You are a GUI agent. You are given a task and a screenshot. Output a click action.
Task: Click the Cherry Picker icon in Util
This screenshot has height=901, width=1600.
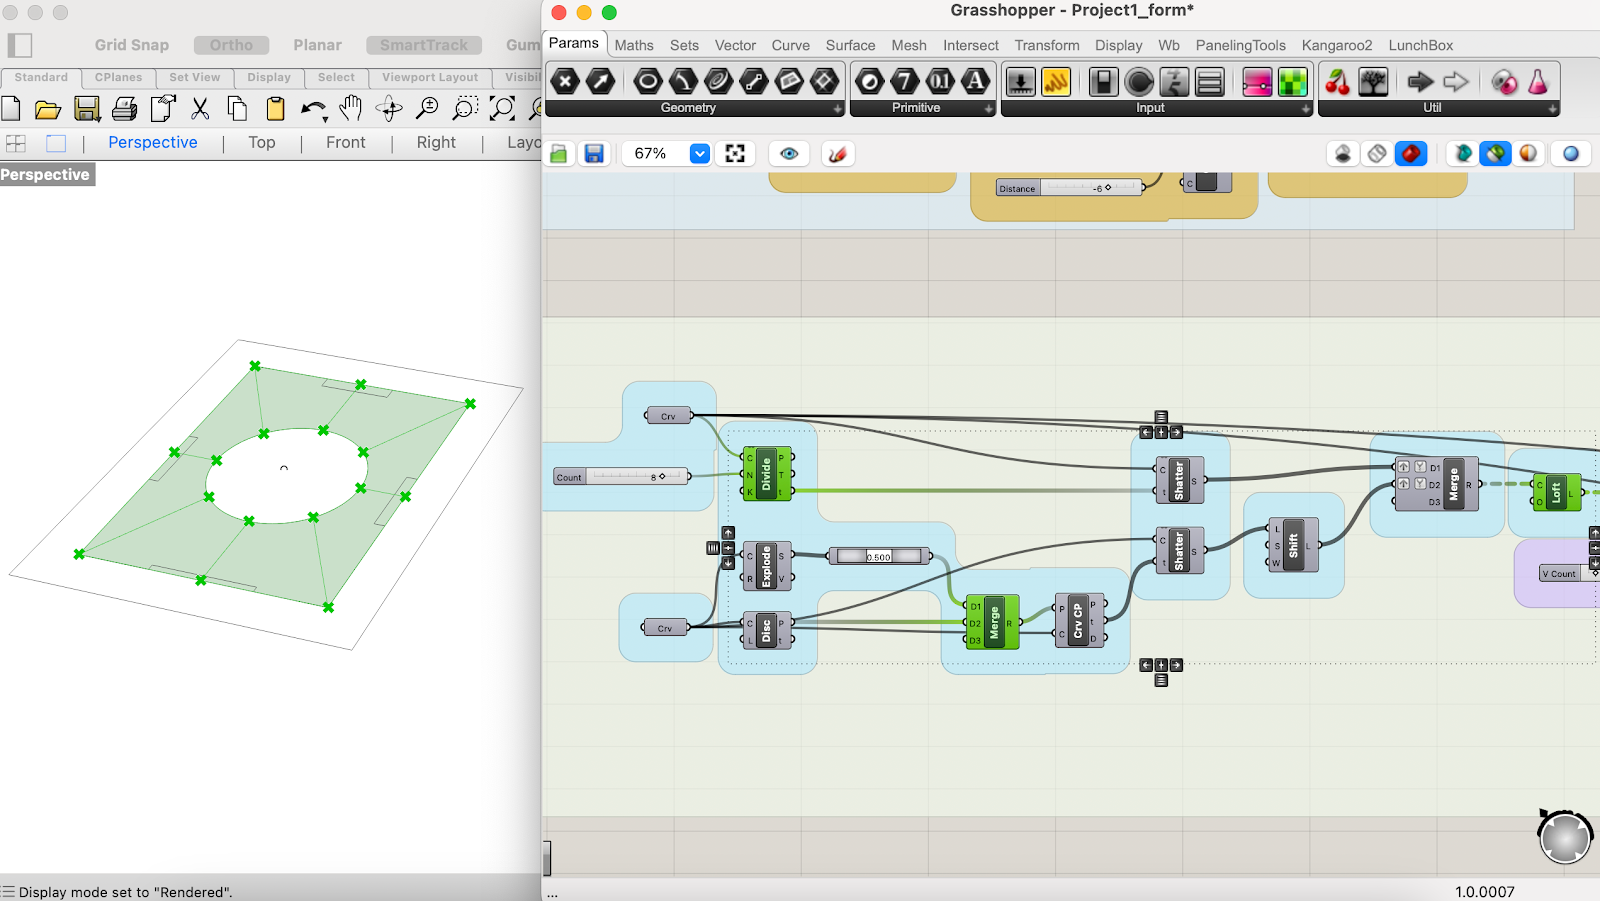1338,81
